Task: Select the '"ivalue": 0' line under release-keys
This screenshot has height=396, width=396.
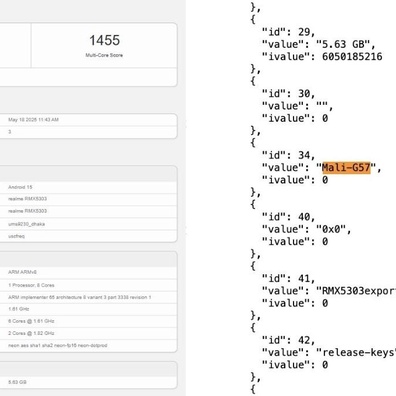Action: pos(295,365)
